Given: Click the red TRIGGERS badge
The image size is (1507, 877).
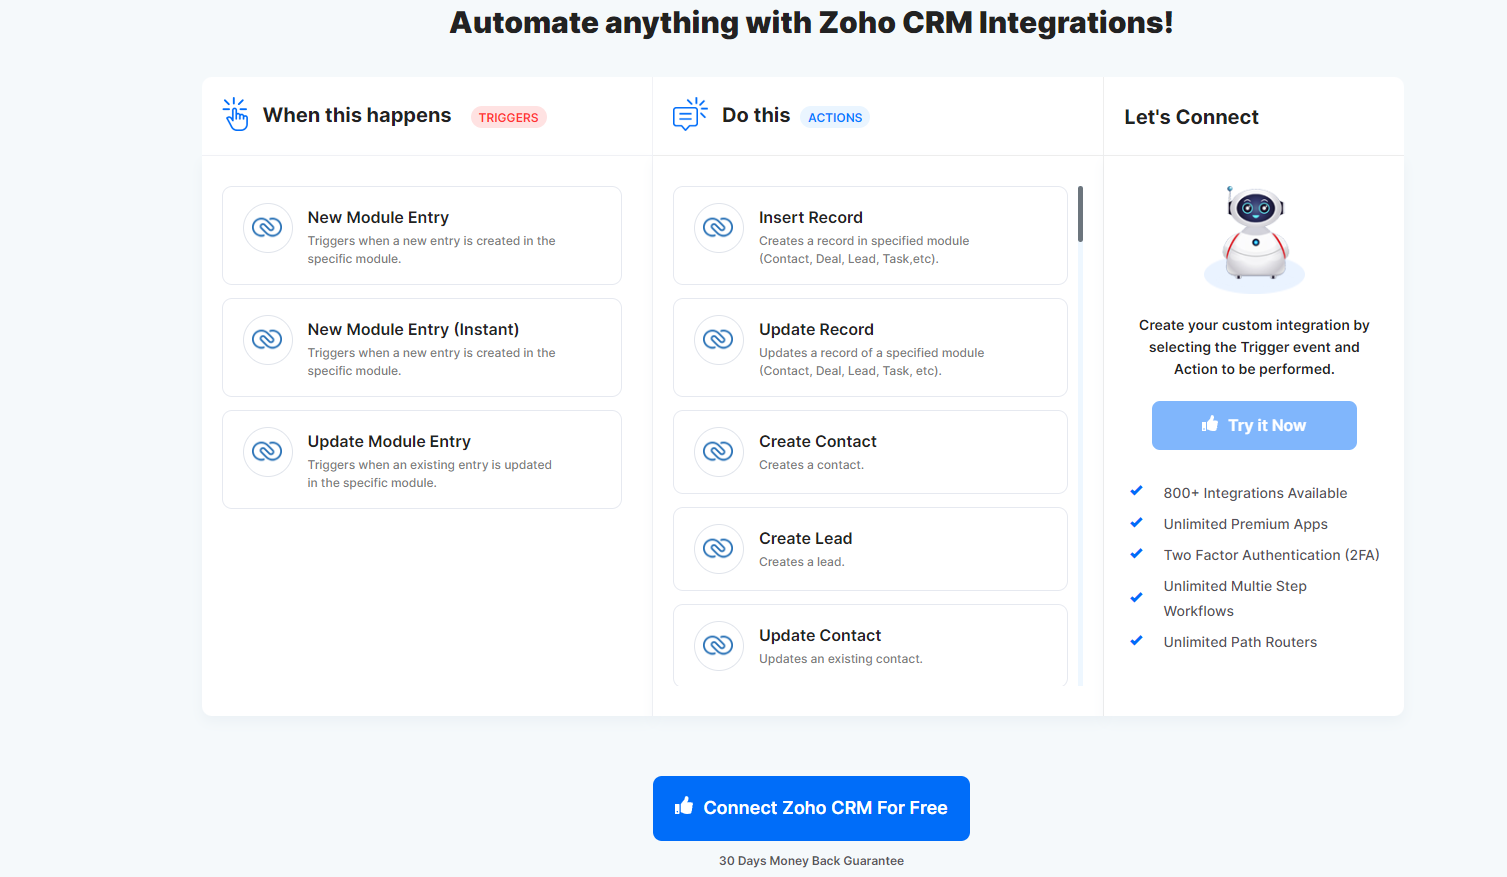Looking at the screenshot, I should pos(508,117).
